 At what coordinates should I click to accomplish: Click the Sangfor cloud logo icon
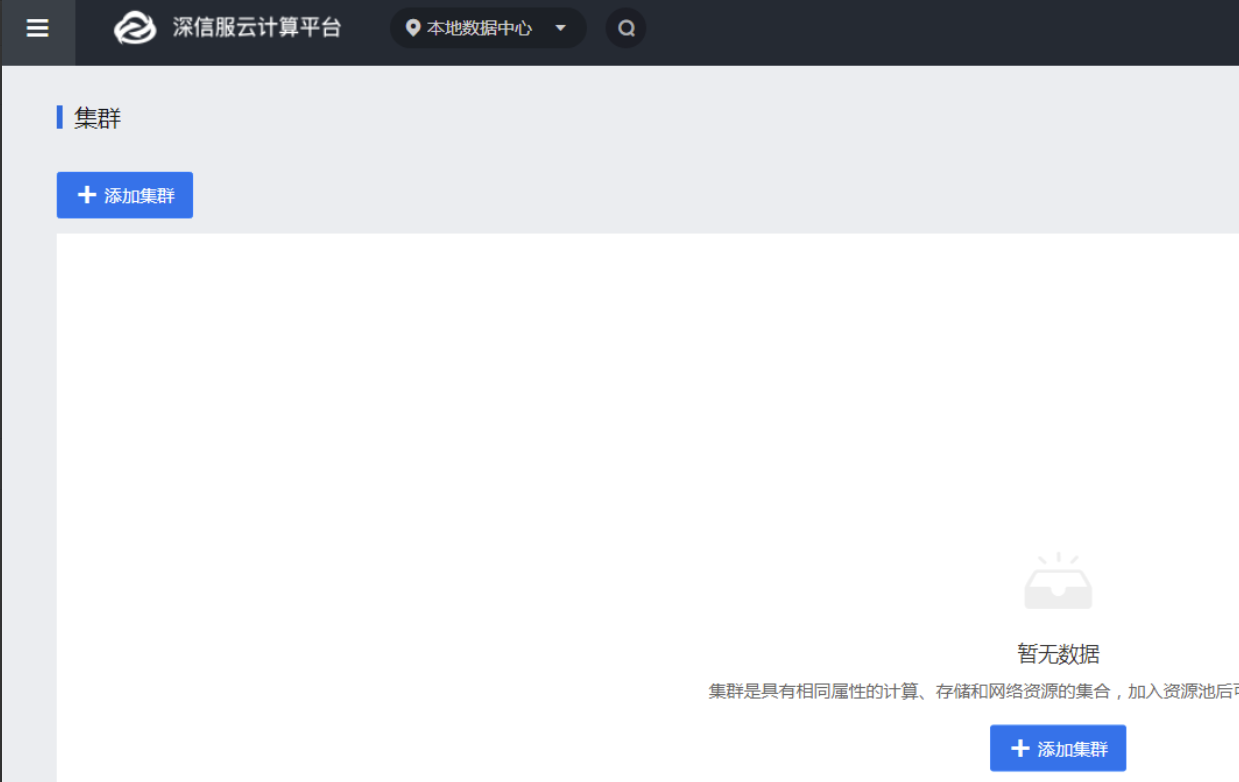135,28
